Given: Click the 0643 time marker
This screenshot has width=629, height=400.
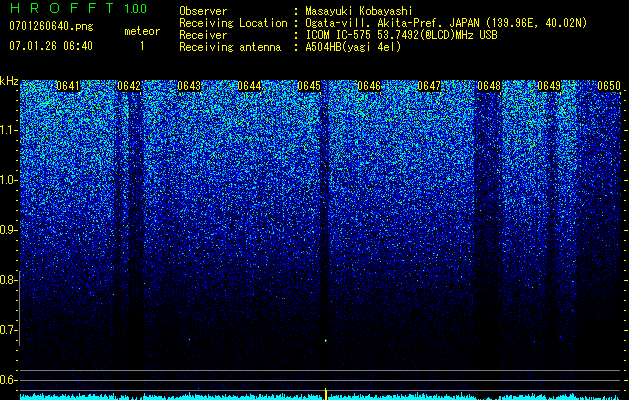Looking at the screenshot, I should [x=189, y=86].
